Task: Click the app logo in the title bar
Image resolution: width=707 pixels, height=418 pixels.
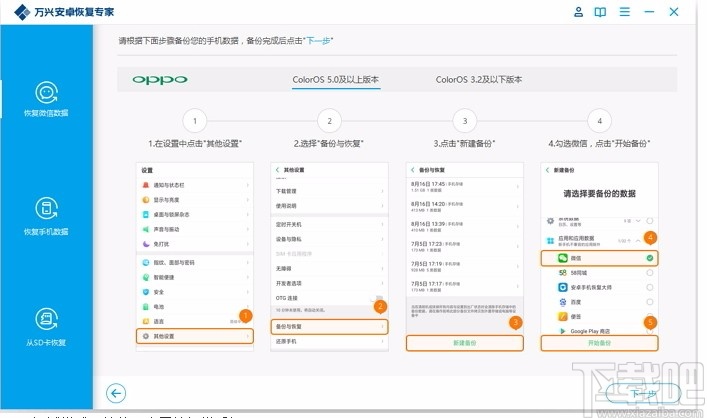Action: pos(22,12)
